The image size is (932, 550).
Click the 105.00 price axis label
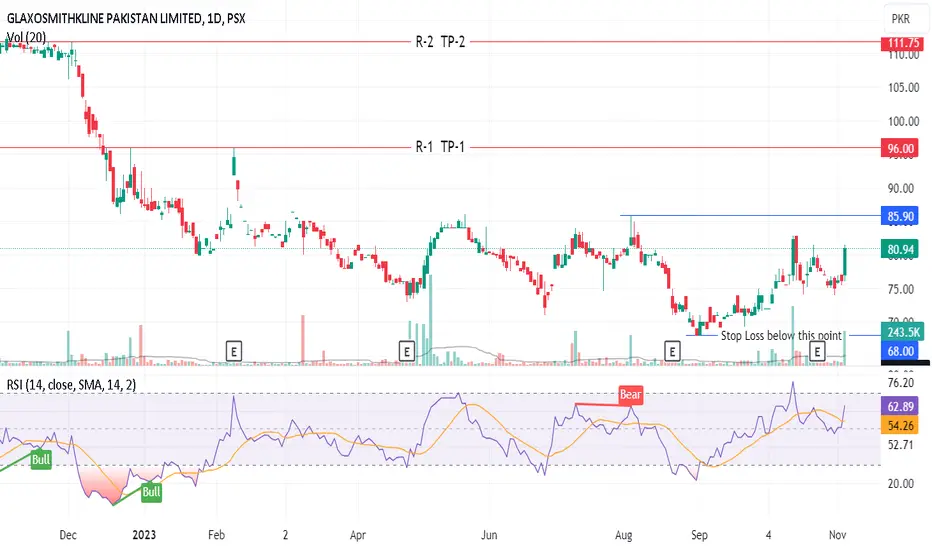point(903,87)
